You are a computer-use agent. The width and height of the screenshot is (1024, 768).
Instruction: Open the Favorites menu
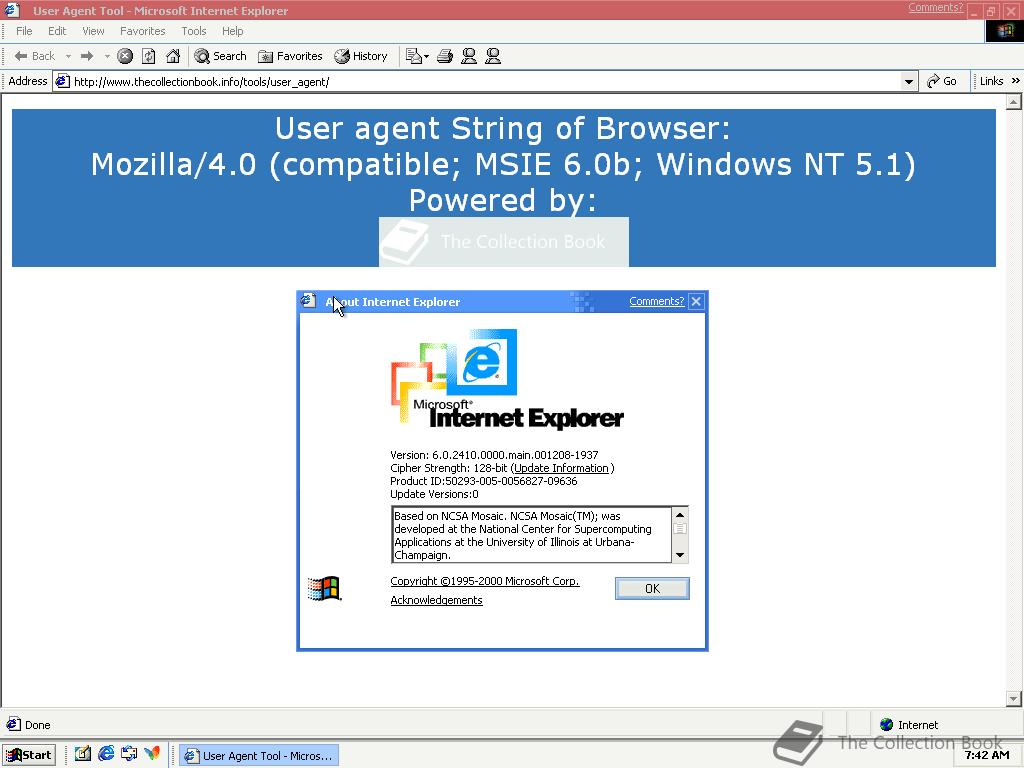pyautogui.click(x=142, y=31)
